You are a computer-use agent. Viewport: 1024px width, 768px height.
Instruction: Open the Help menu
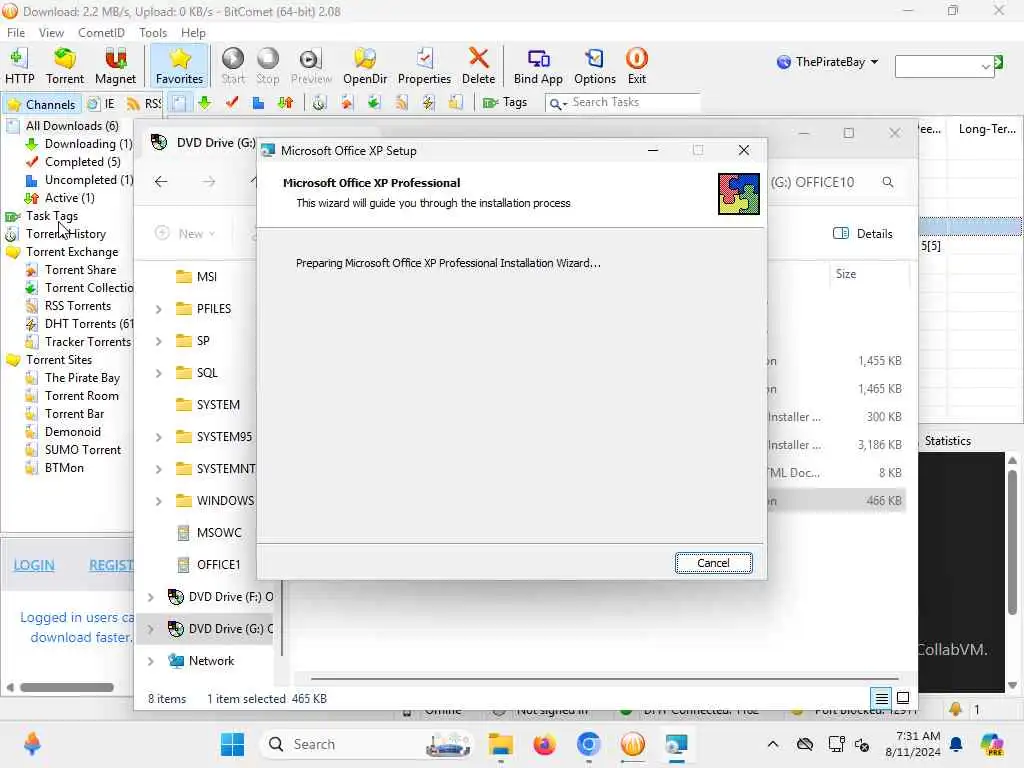193,33
